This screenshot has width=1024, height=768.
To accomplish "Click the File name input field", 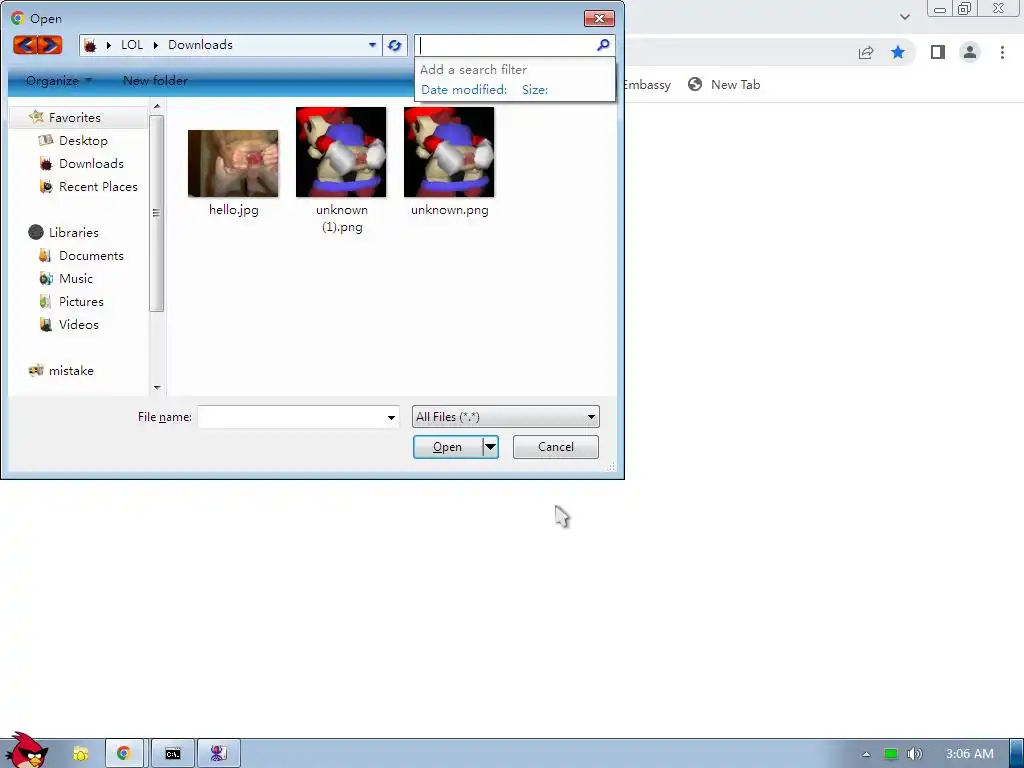I will (291, 417).
